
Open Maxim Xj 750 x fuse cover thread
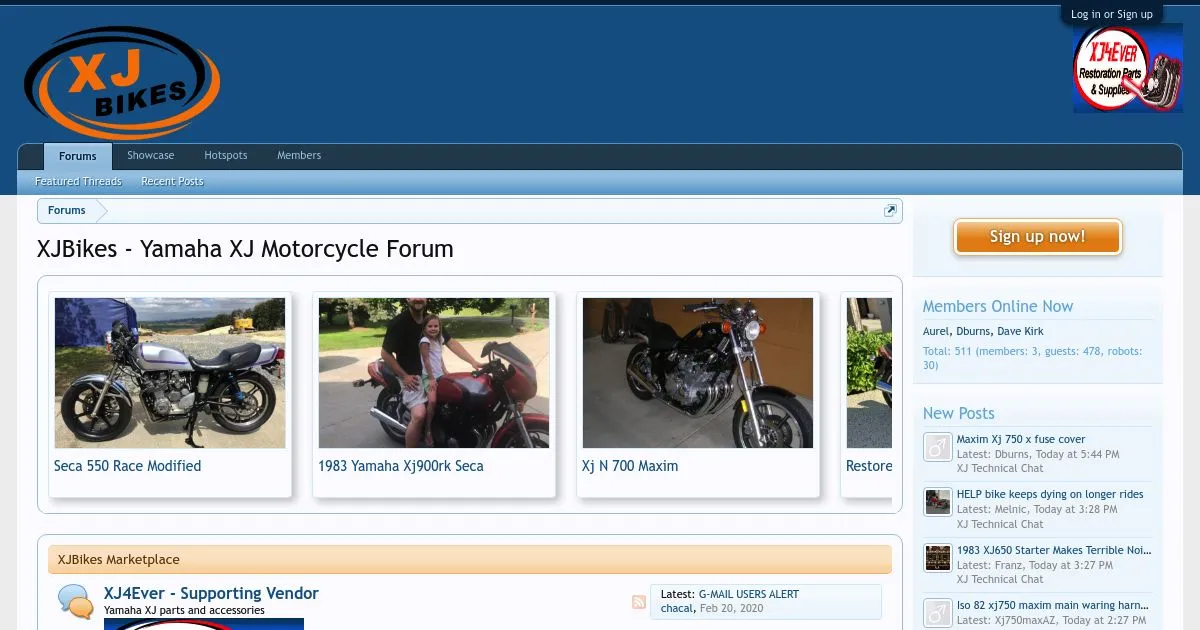coord(1021,439)
